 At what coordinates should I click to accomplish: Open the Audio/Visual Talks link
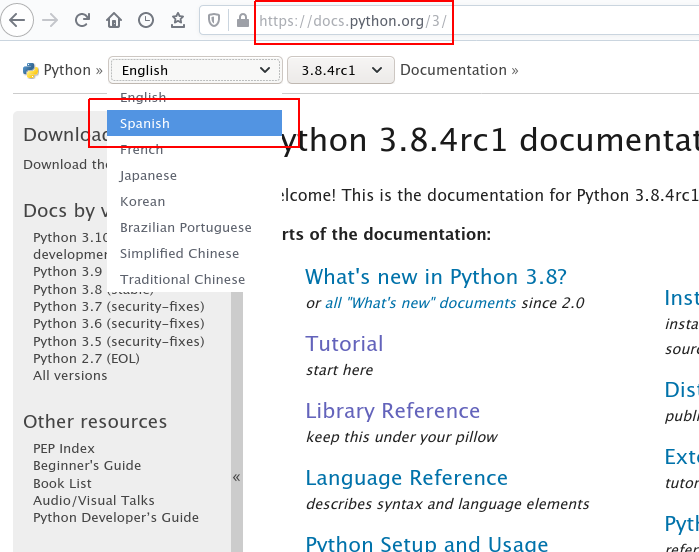94,500
